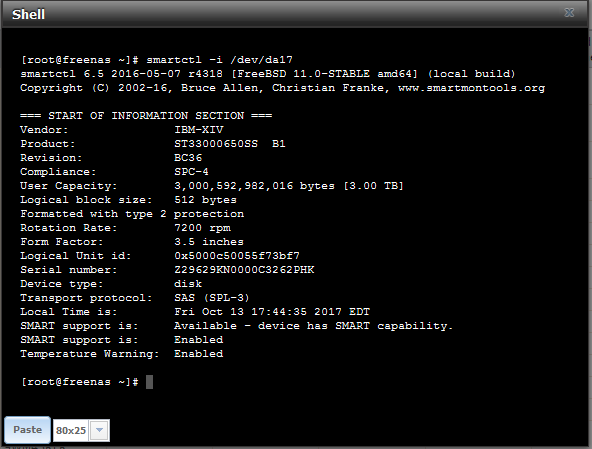Click the Local Time Fri Oct 13 value
Viewport: 592px width, 449px height.
[272, 312]
